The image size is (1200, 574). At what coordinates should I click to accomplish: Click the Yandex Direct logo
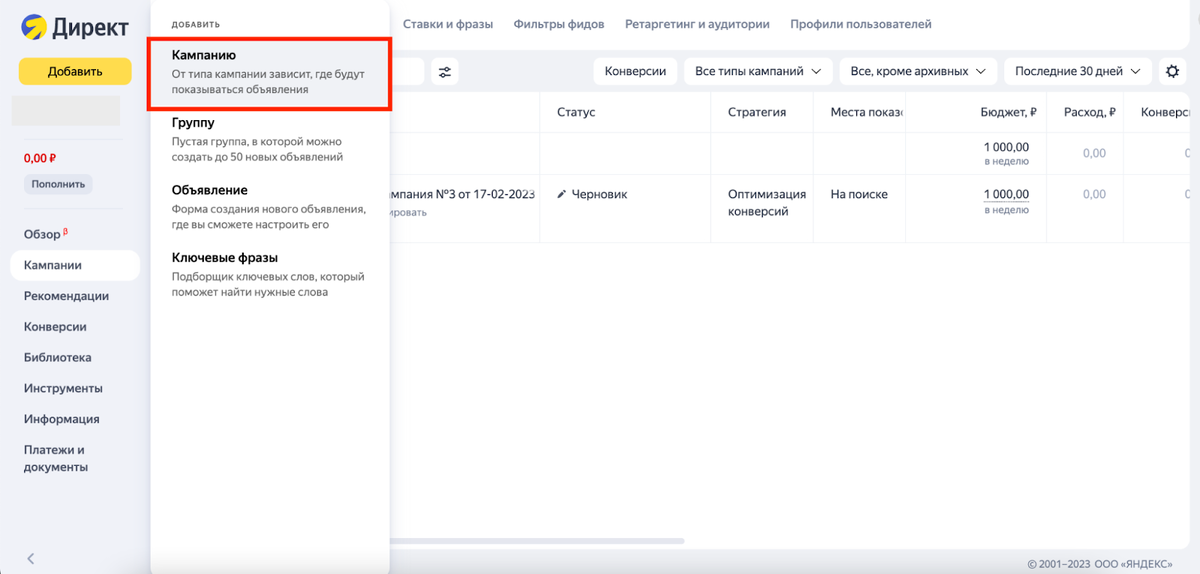(74, 27)
